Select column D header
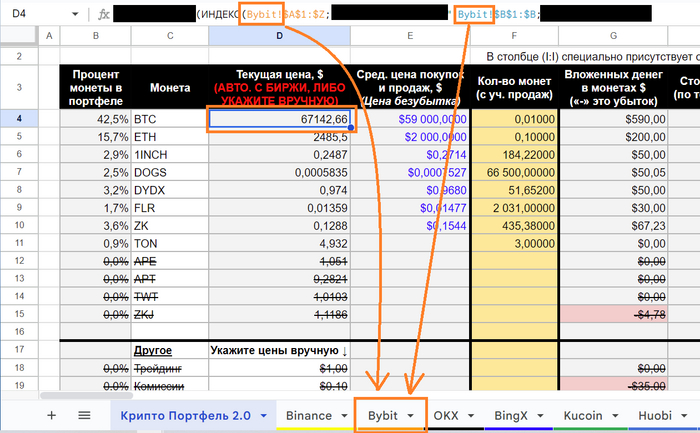Viewport: 700px width, 433px height. 279,36
